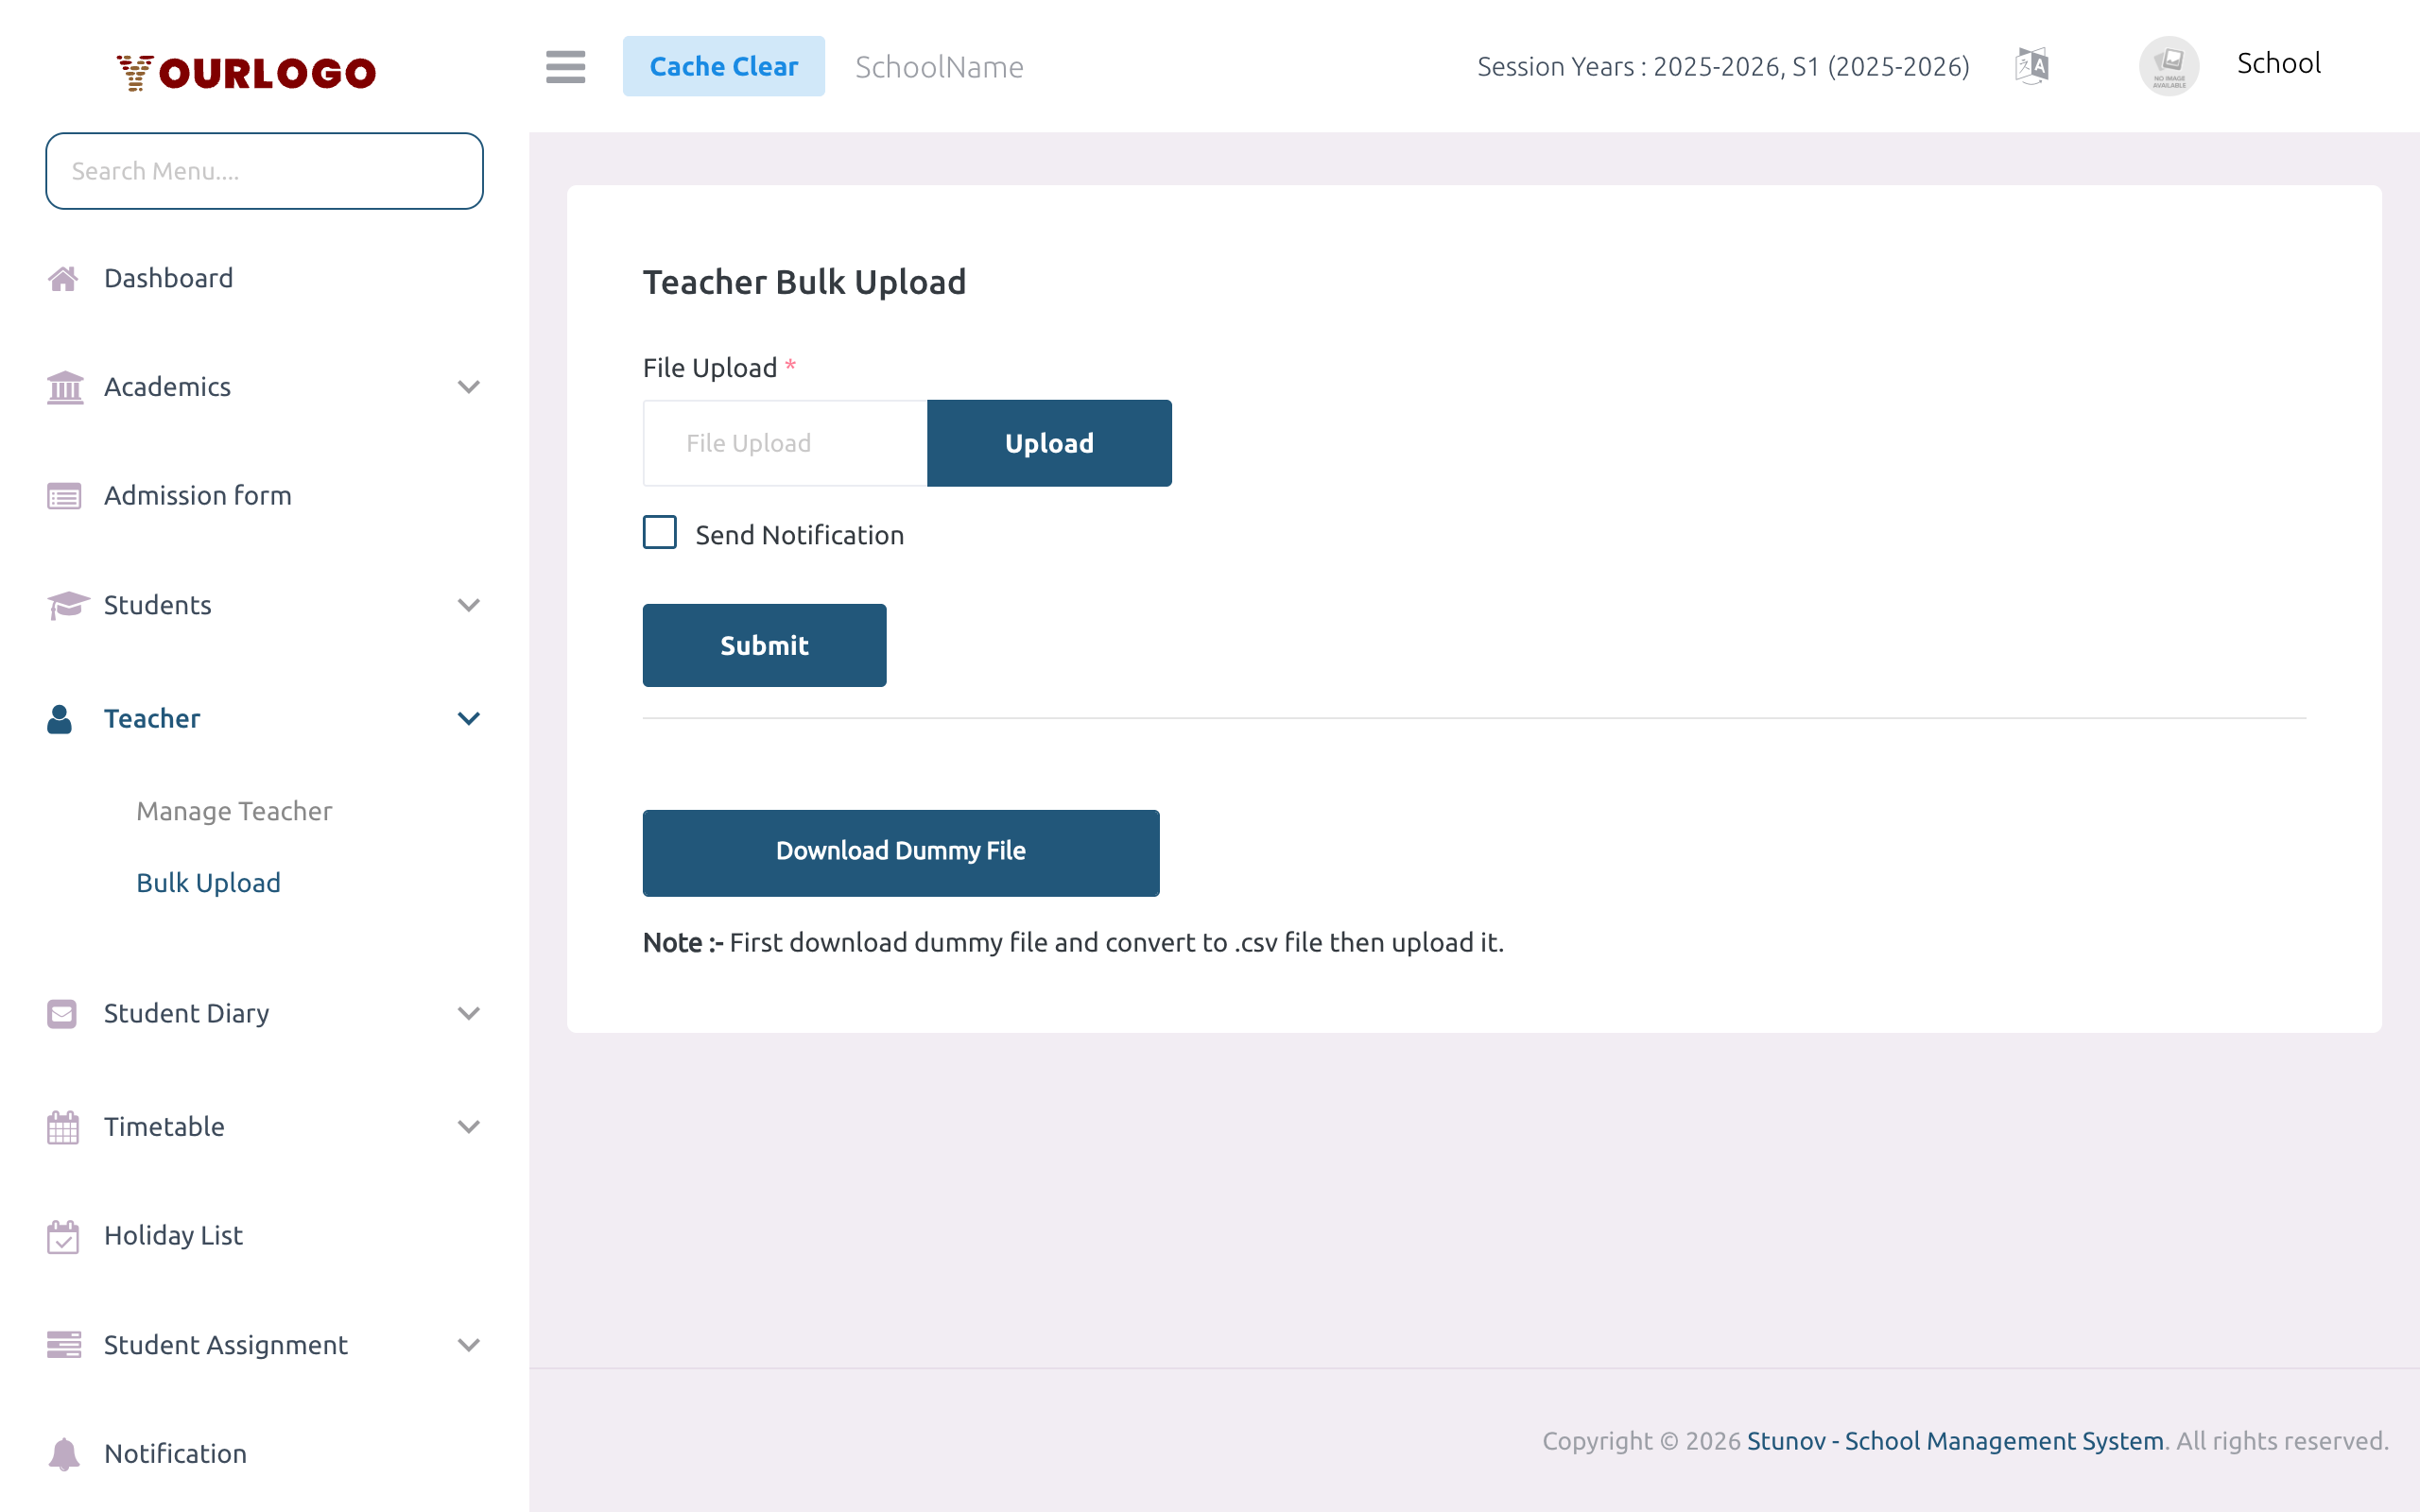Click the Download Dummy File button

pos(900,852)
